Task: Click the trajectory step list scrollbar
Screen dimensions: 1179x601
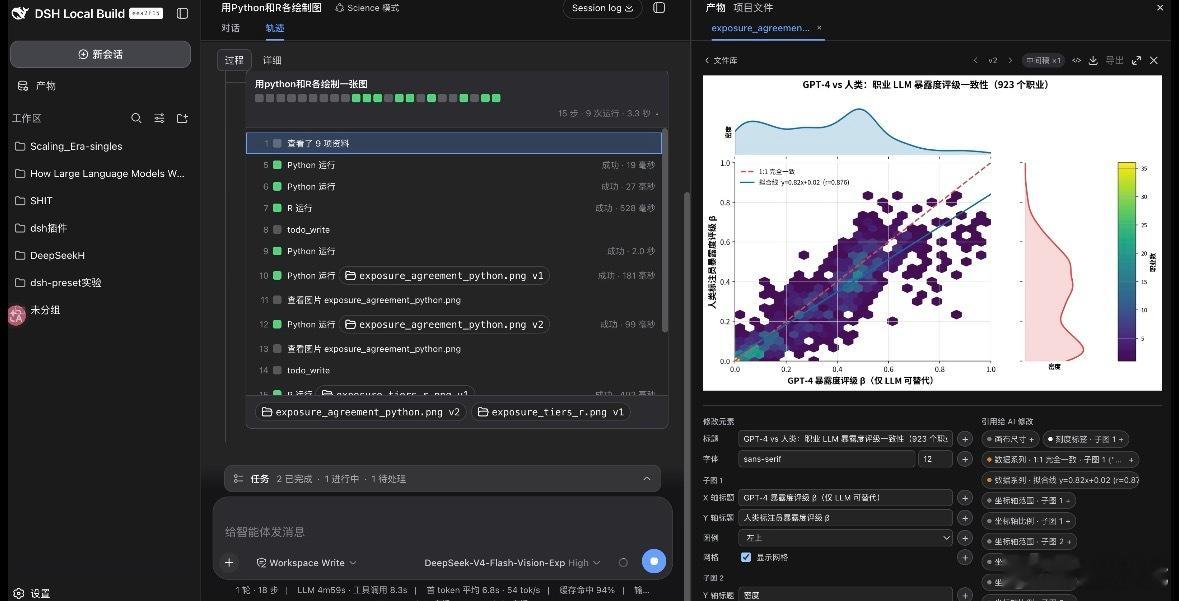Action: [665, 229]
